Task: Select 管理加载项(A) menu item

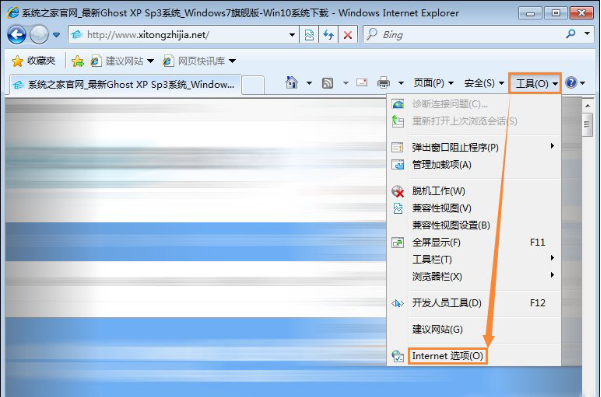Action: 474,165
